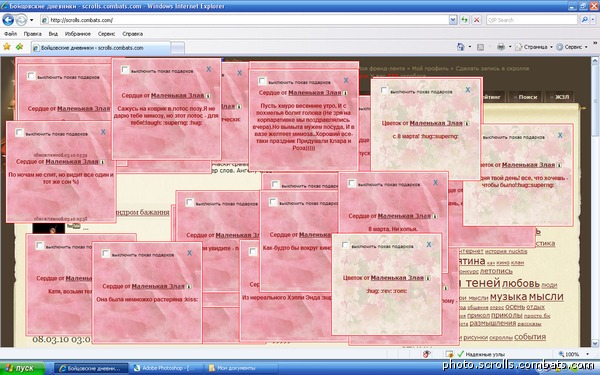Tick 'выключить показ подарков' in the lotus popup

(125, 70)
